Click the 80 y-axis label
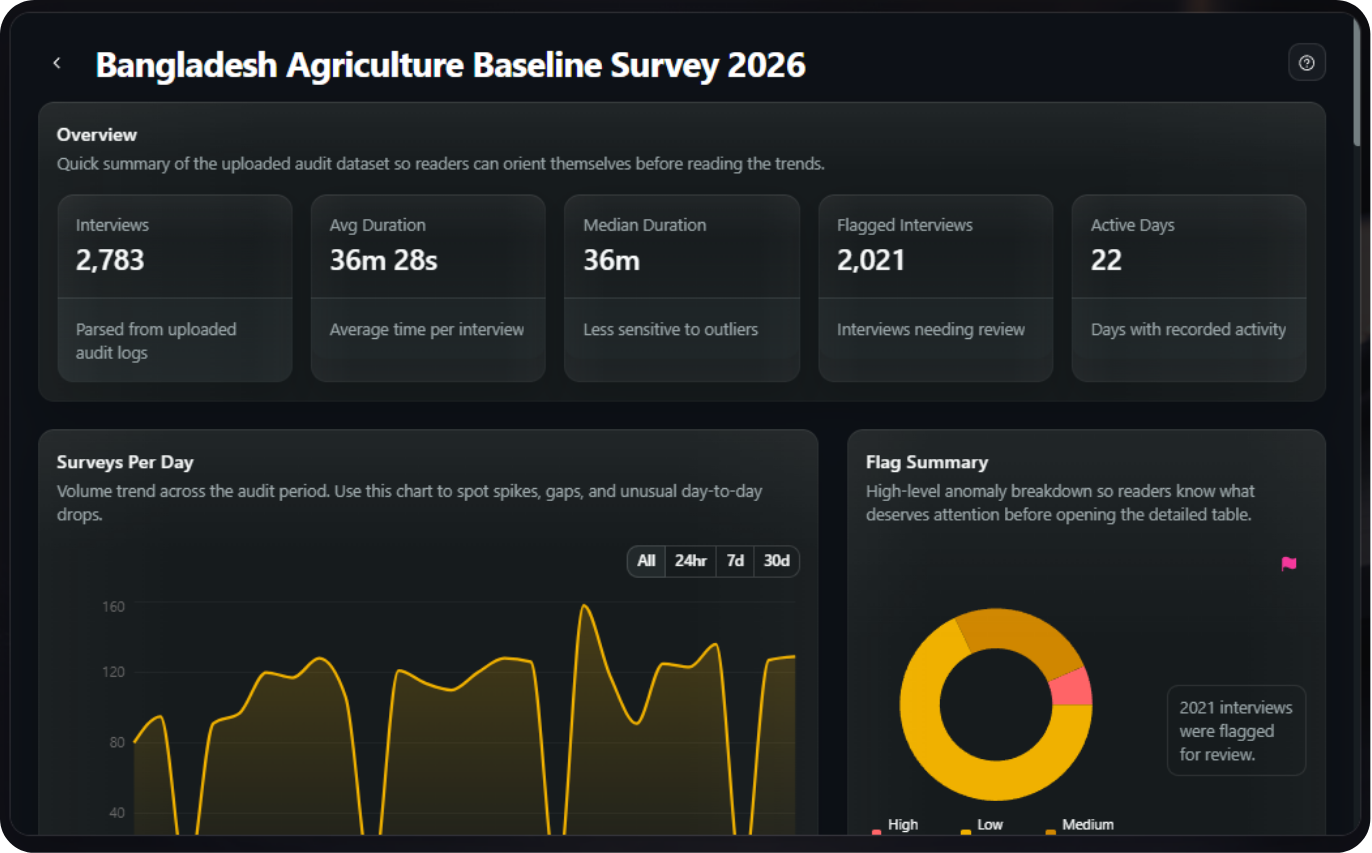Screen dimensions: 1372x853 117,742
